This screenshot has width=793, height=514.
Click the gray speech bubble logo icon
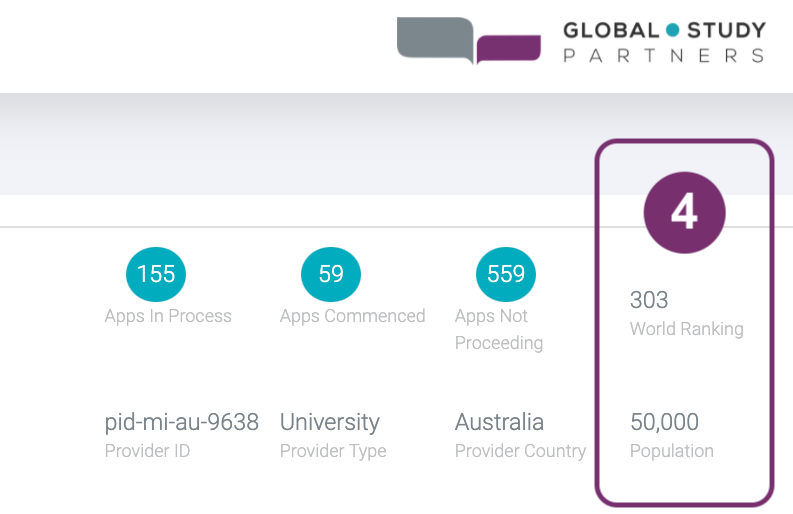[434, 38]
